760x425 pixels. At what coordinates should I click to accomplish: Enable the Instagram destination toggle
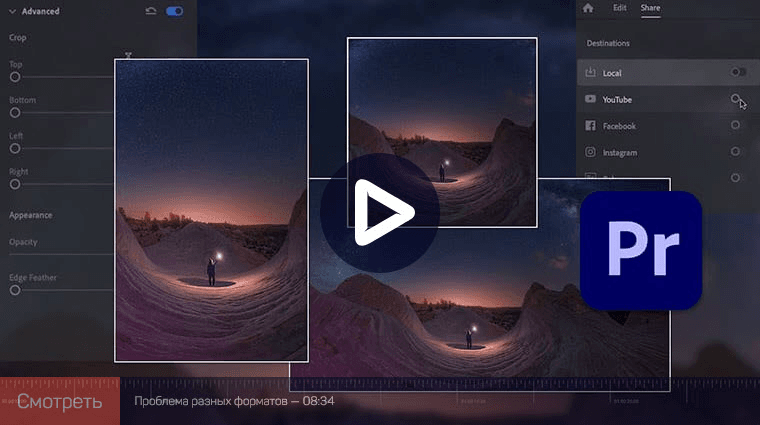[x=735, y=152]
